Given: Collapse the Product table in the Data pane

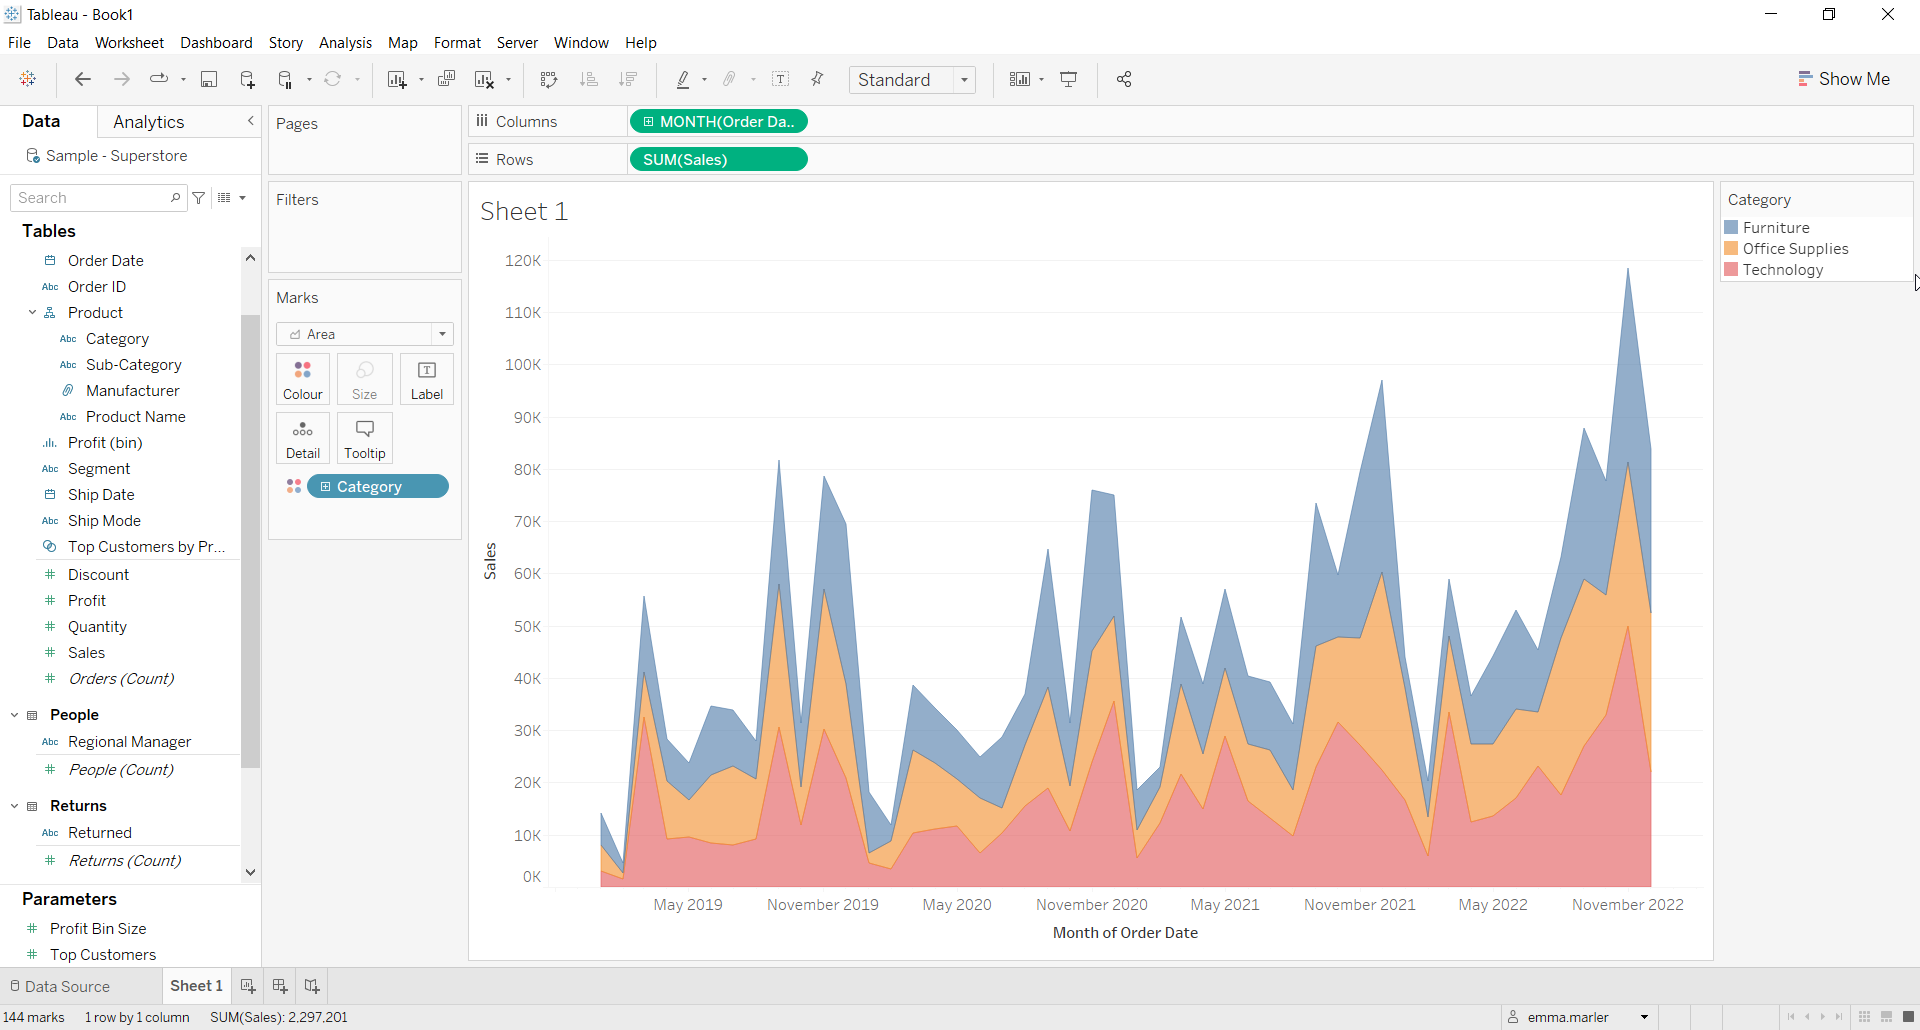Looking at the screenshot, I should [x=33, y=312].
